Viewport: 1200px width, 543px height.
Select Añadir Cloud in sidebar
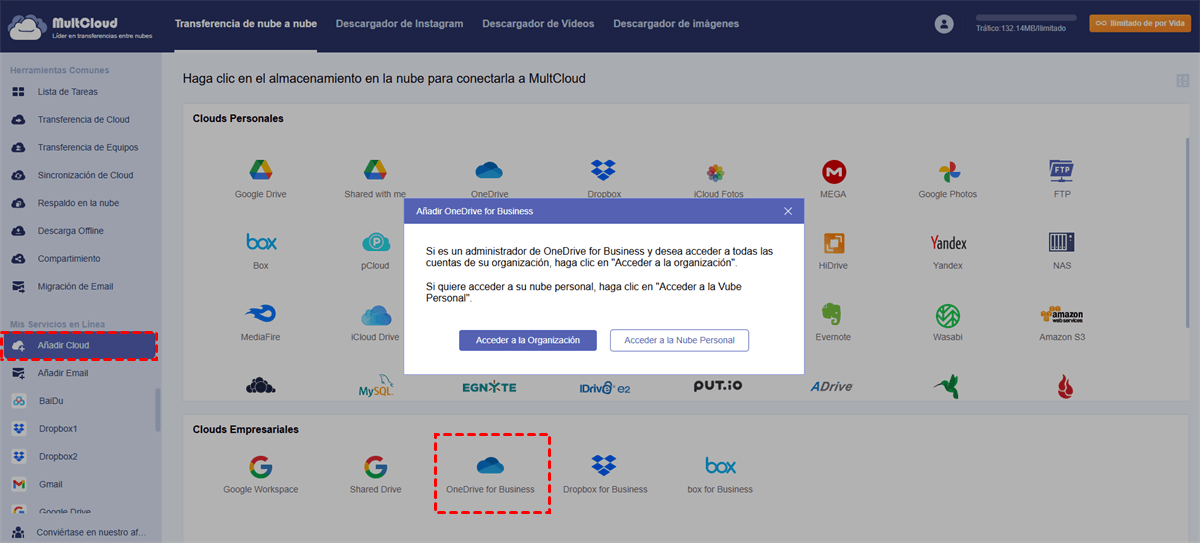coord(78,345)
